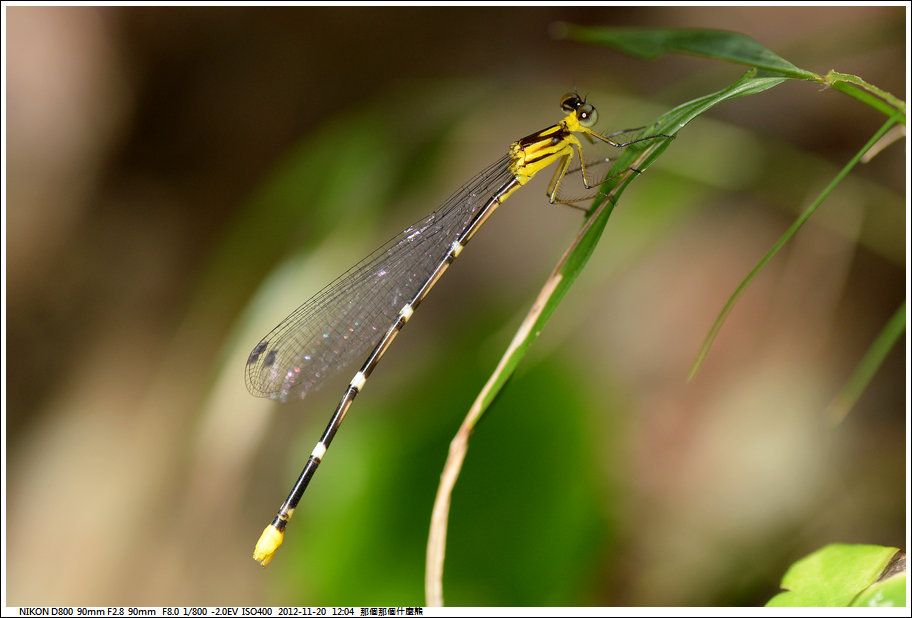Screen dimensions: 912x618
Task: Click the Chinese caption text '那個那個什麼熊'
Action: 391,612
